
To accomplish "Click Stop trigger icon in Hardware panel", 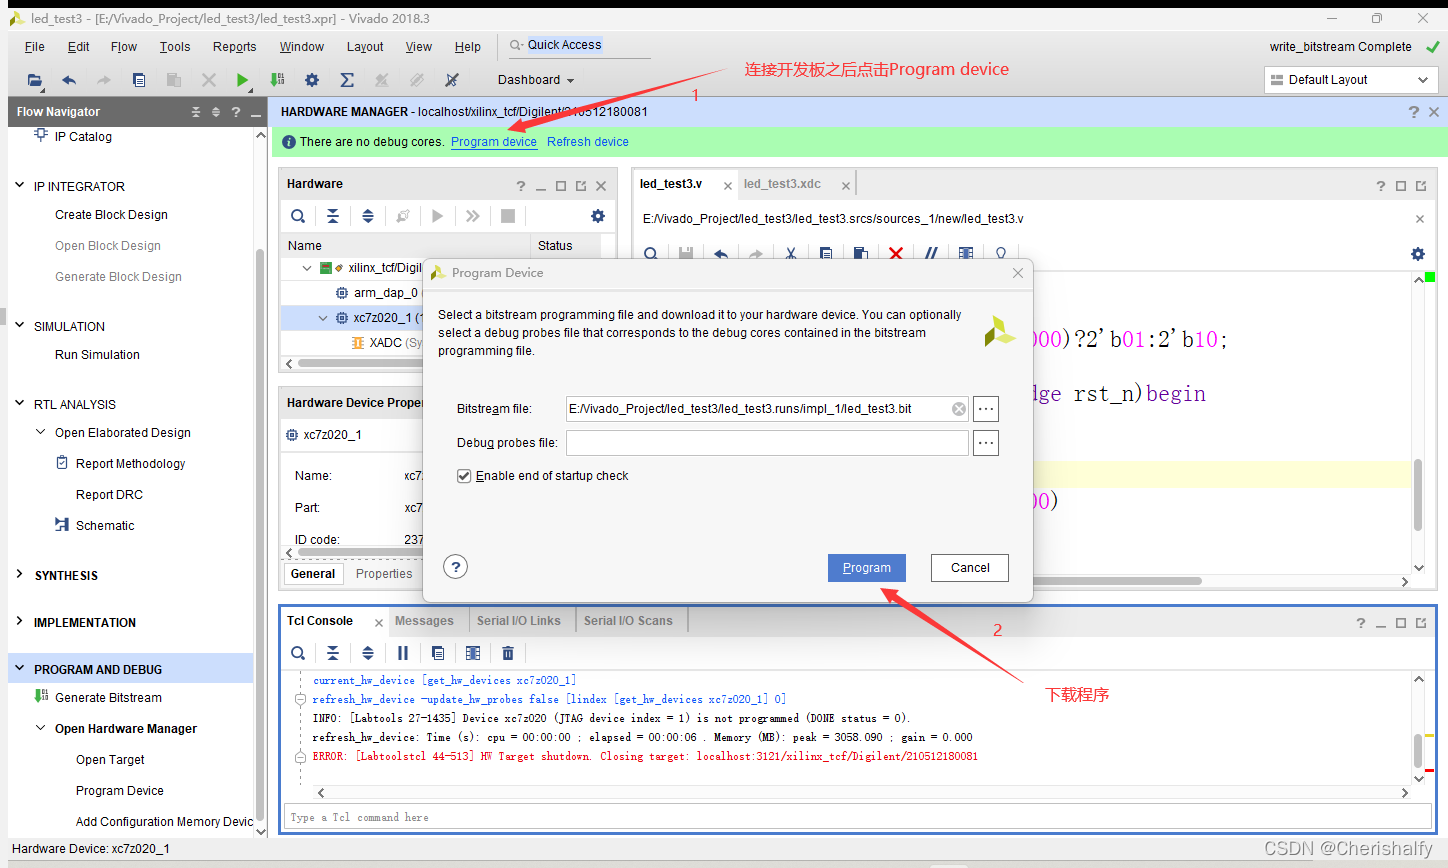I will [508, 216].
